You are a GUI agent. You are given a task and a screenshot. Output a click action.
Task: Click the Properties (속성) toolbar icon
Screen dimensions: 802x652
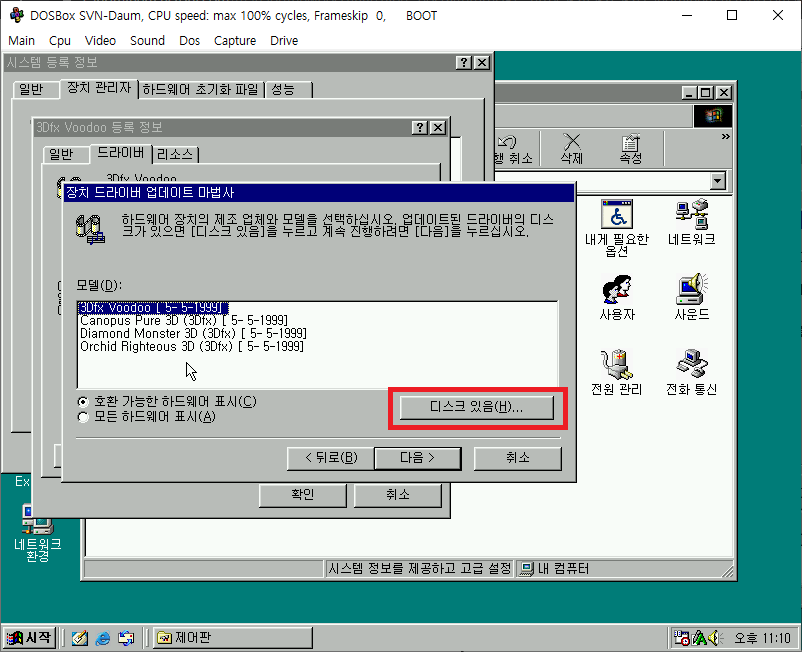[631, 149]
